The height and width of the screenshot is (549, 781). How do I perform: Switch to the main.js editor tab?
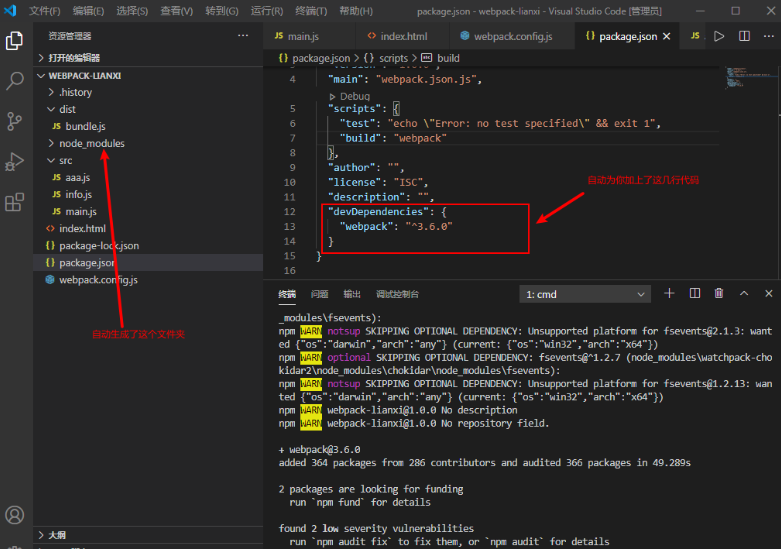(310, 36)
